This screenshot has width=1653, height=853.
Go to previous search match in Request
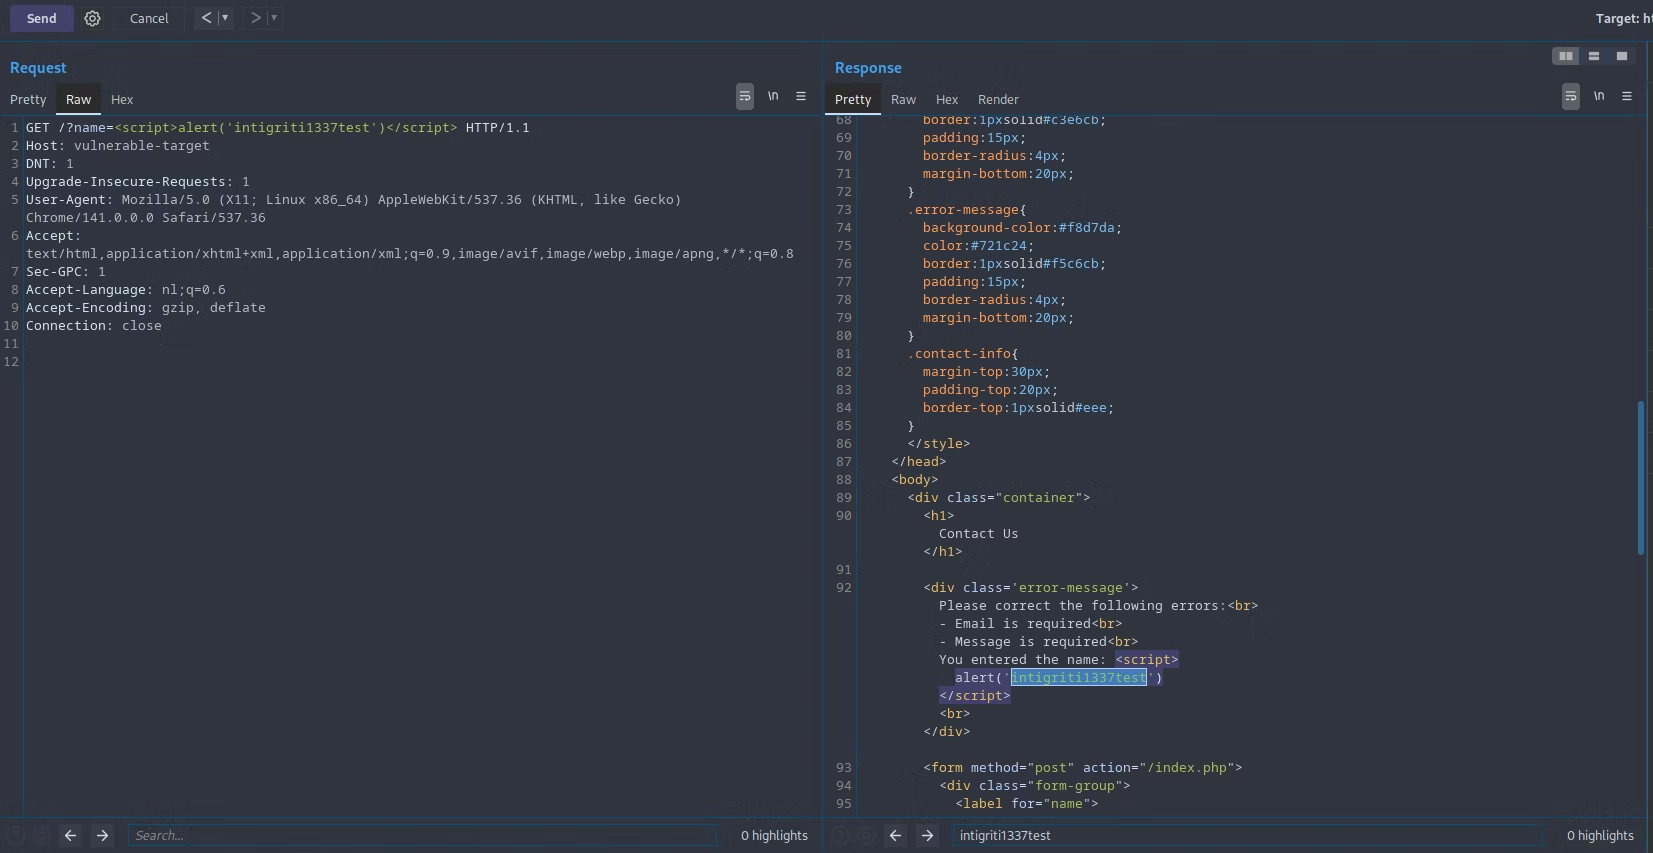(x=70, y=835)
